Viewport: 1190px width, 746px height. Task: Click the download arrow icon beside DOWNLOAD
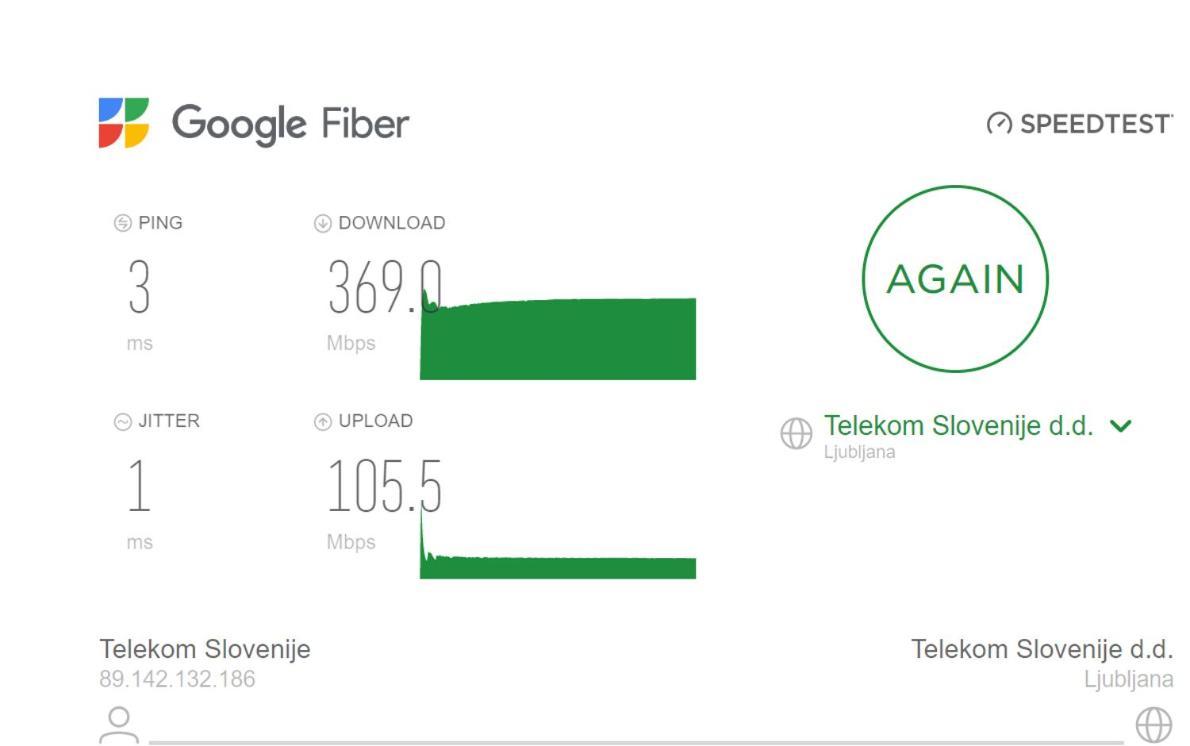tap(323, 223)
